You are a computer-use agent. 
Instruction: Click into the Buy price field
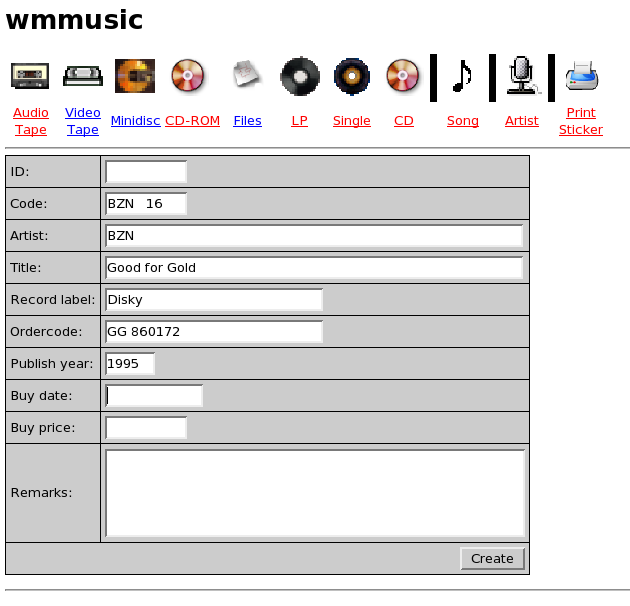(146, 428)
